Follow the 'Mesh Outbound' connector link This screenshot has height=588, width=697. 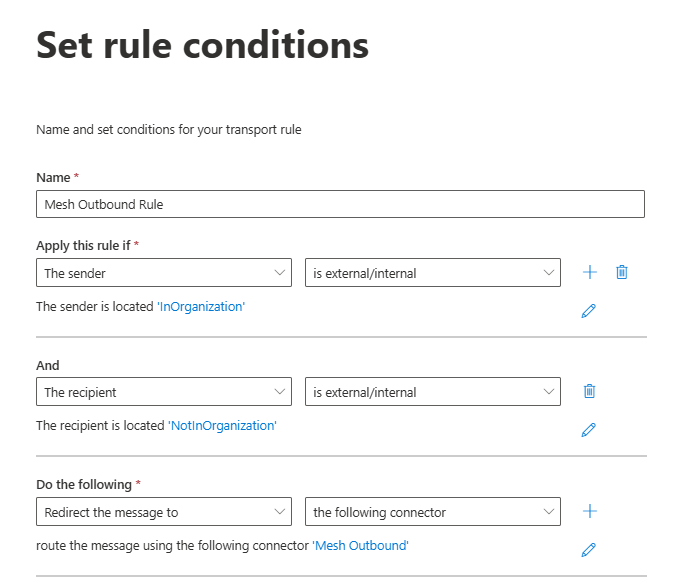click(x=361, y=546)
